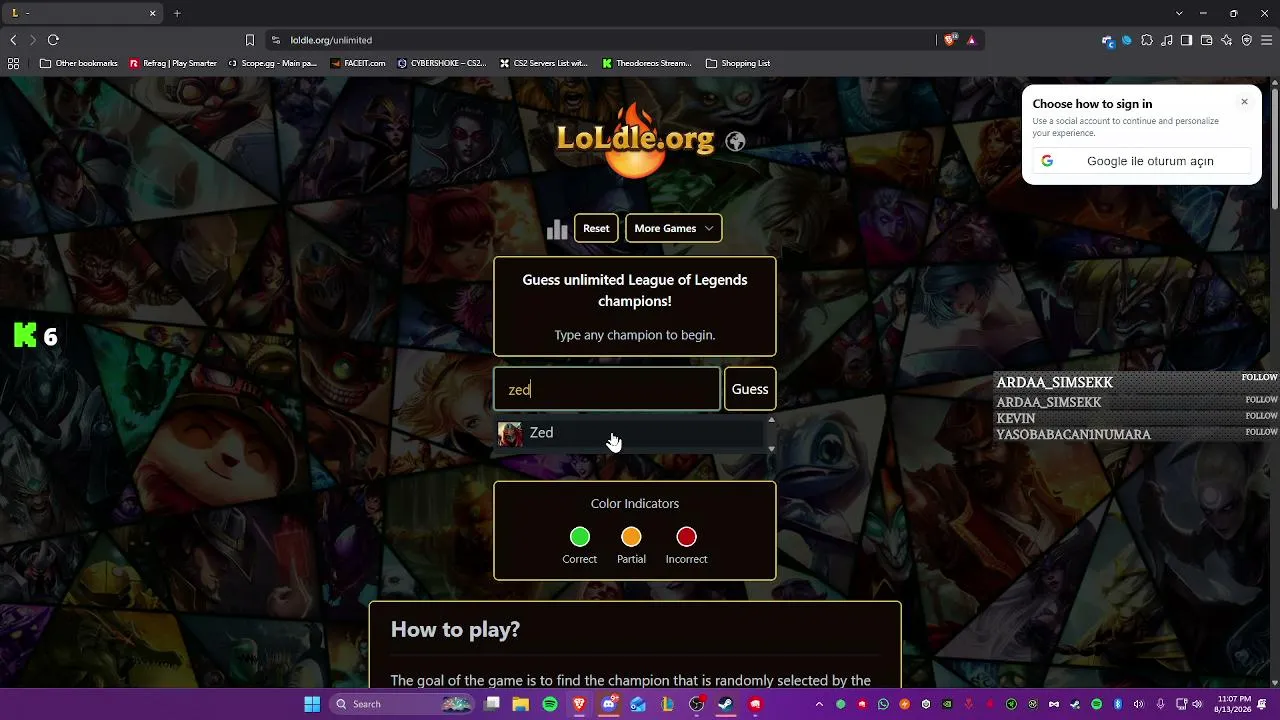This screenshot has width=1280, height=720.
Task: Open the statistics bar chart icon
Action: tap(557, 229)
